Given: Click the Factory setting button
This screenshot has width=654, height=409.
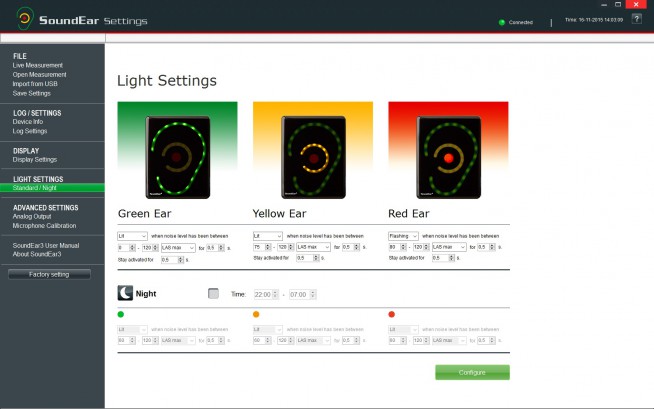Looking at the screenshot, I should (x=49, y=274).
